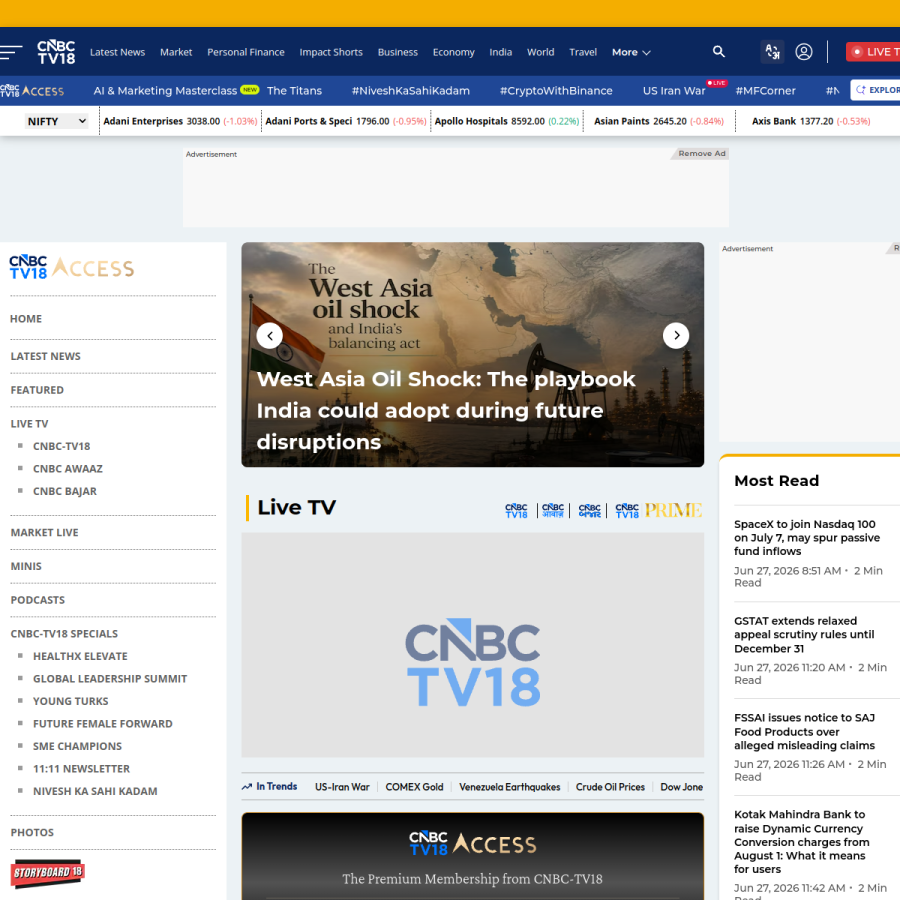
Task: Open GLOBAL LEADERSHIP SUMMIT sidebar item
Action: 110,678
